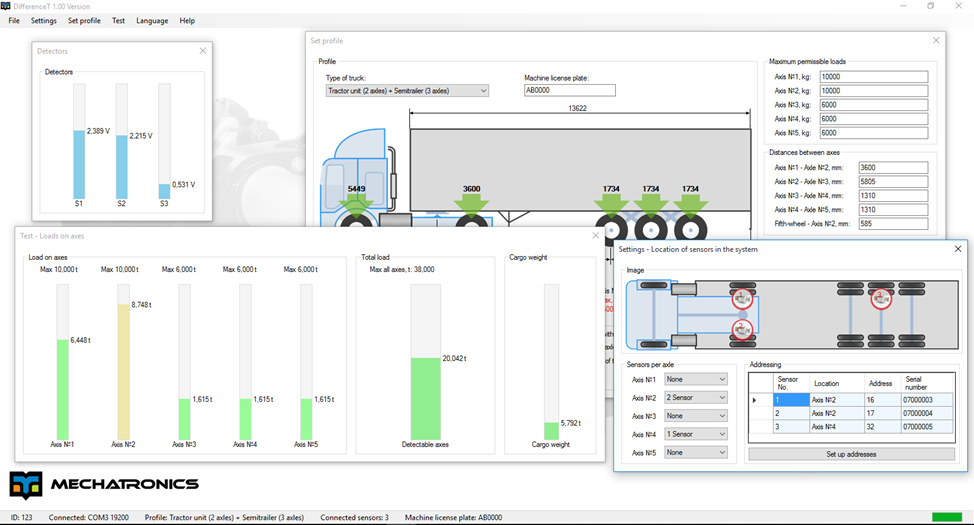Close the Detectors panel
Viewport: 974px width, 525px height.
[203, 51]
